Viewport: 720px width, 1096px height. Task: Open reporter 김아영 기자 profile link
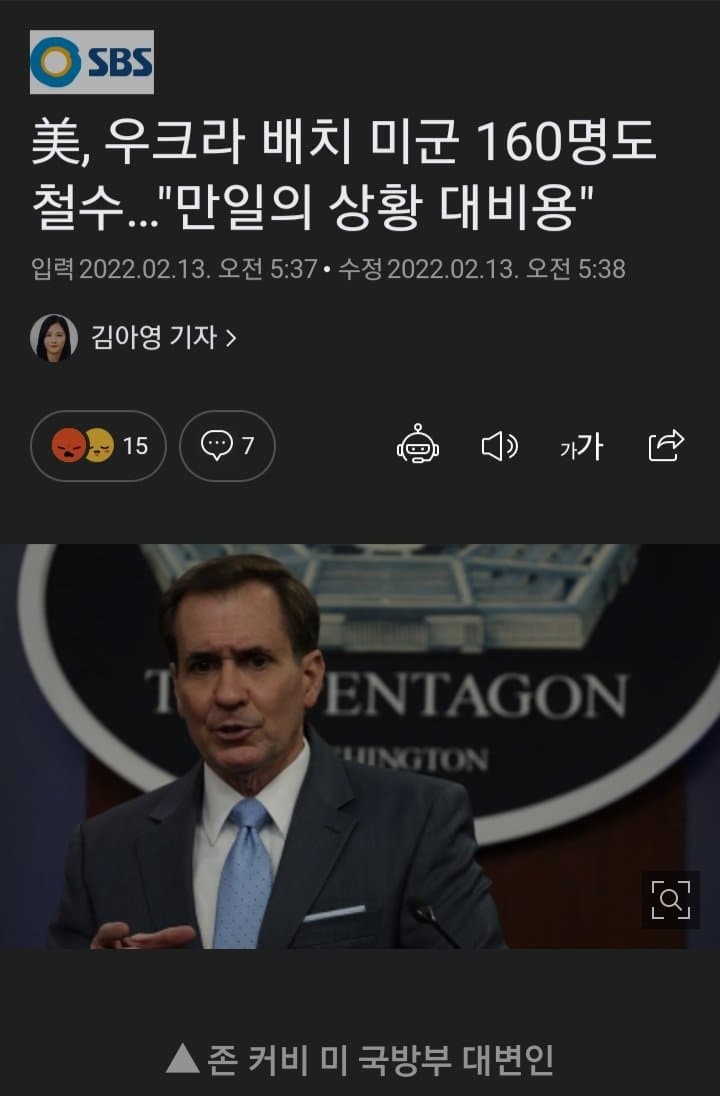click(x=154, y=338)
